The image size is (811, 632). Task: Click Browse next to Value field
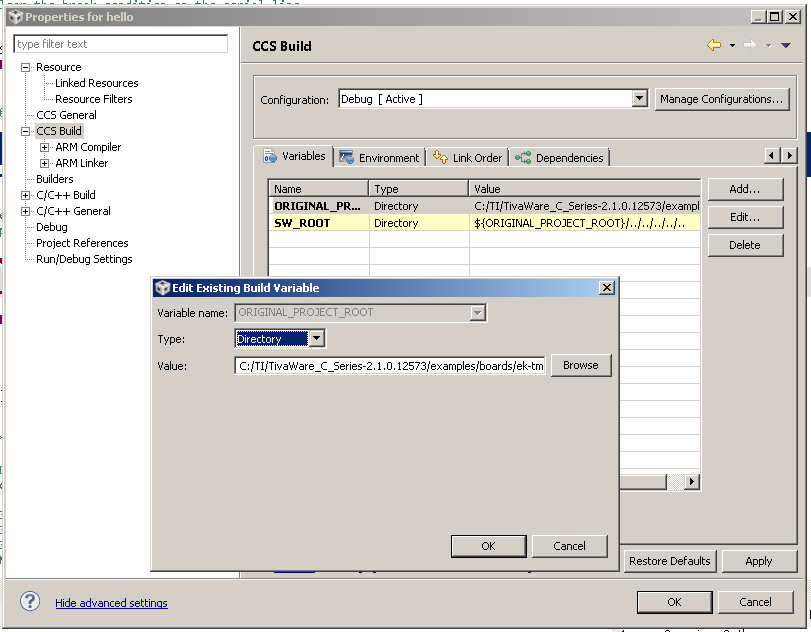[581, 365]
